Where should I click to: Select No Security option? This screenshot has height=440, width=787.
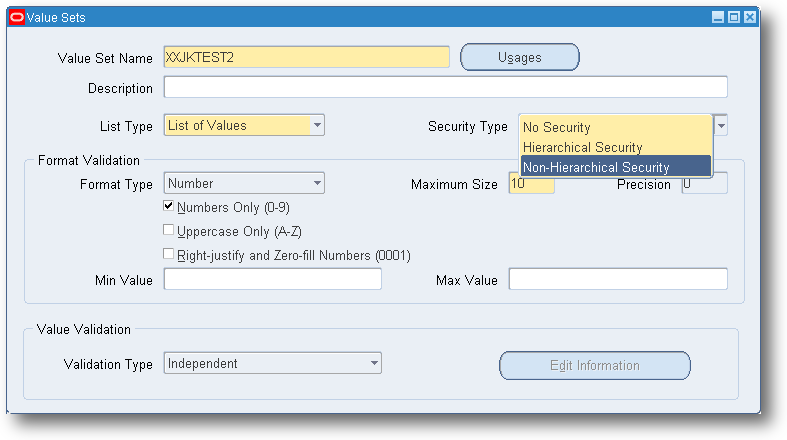click(616, 127)
